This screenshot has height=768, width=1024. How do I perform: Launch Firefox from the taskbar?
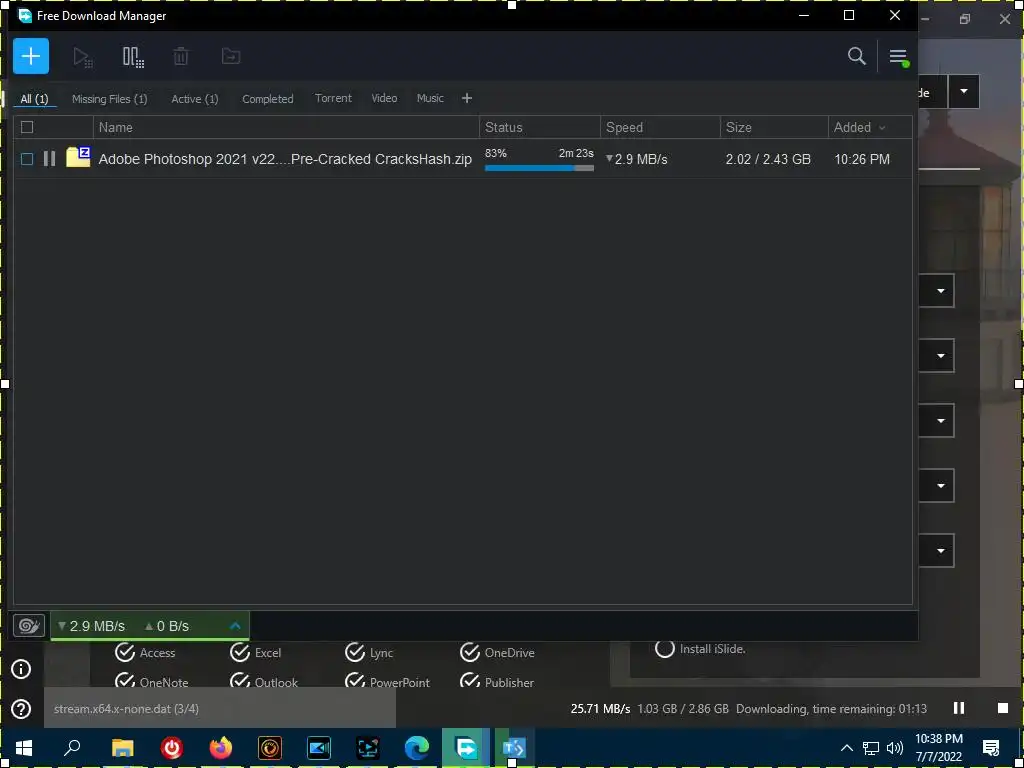(221, 748)
